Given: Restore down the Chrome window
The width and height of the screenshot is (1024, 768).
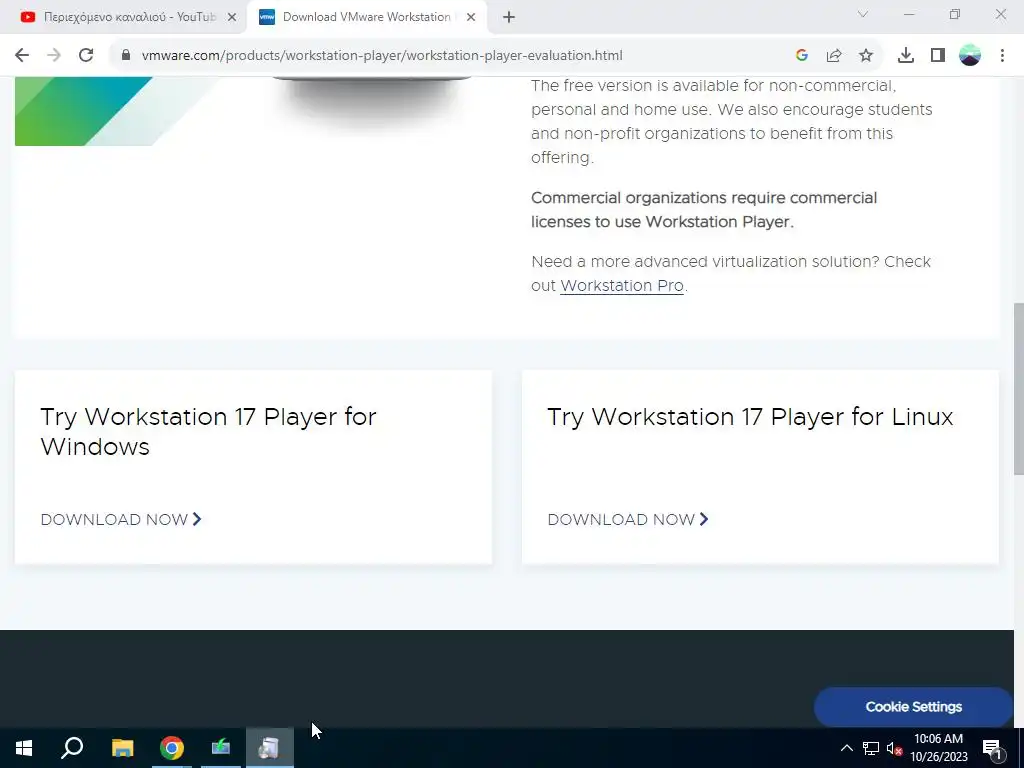Looking at the screenshot, I should pos(955,14).
